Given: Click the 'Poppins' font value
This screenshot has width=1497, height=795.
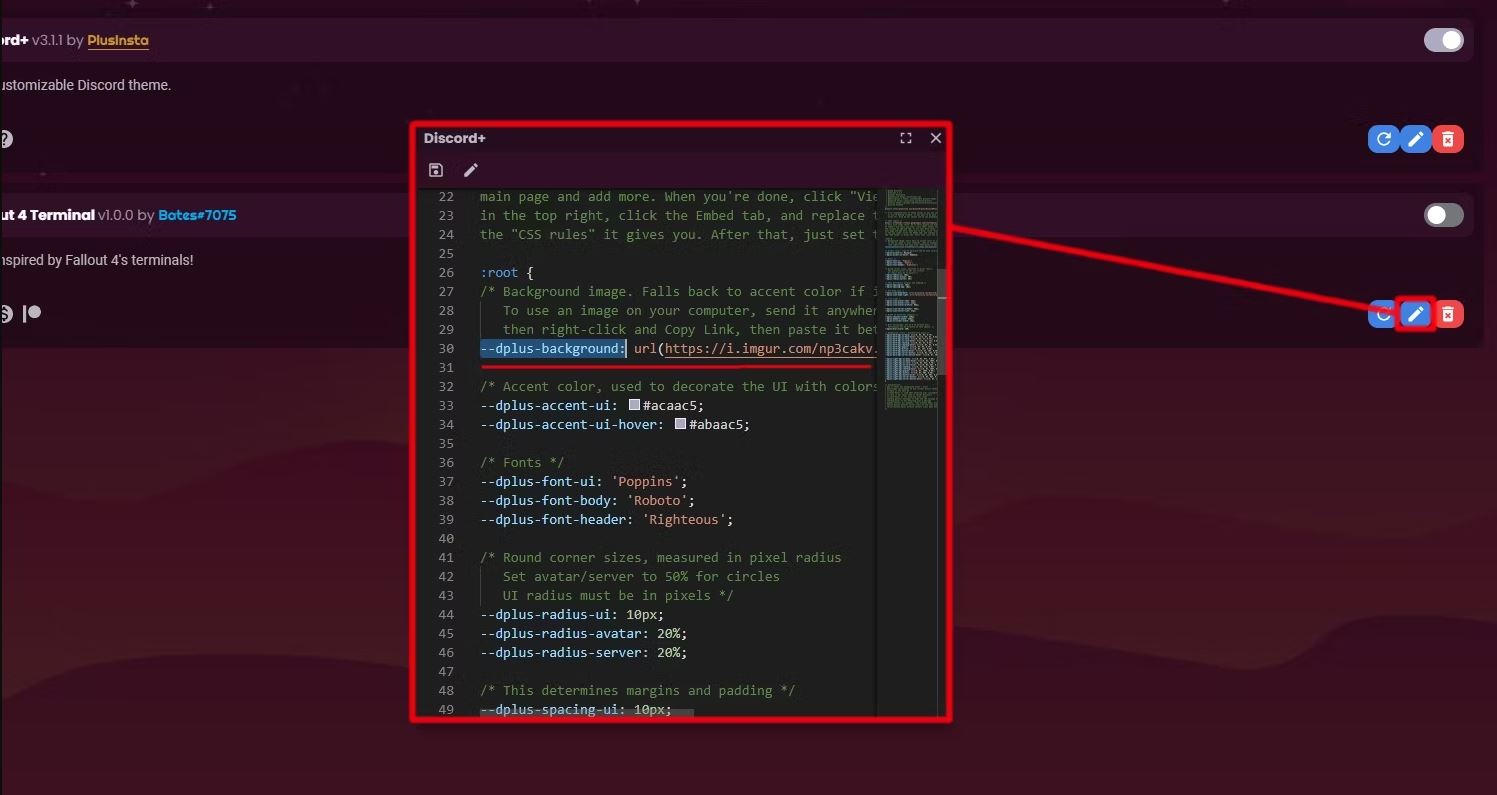Looking at the screenshot, I should tap(646, 482).
